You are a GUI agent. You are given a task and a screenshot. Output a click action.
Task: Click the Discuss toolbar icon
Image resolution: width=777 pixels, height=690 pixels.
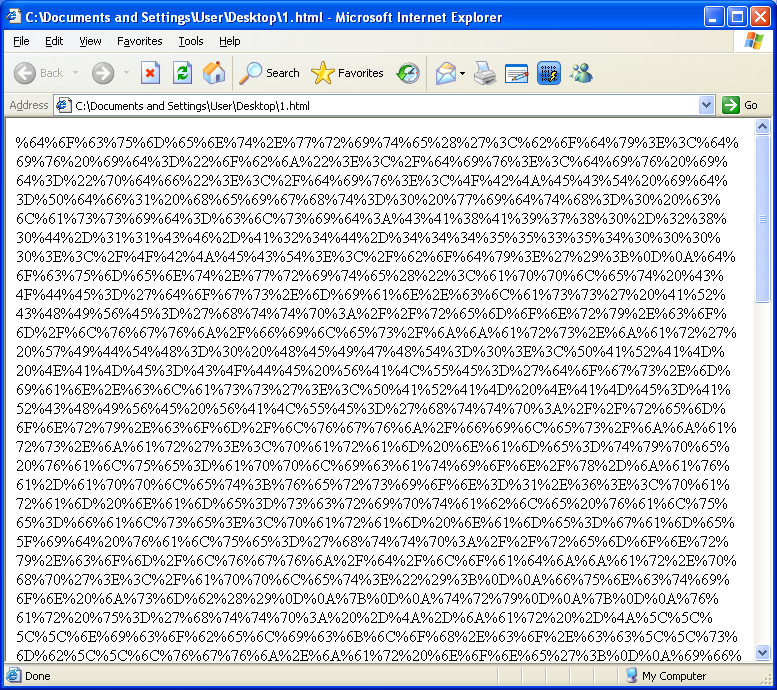point(549,73)
